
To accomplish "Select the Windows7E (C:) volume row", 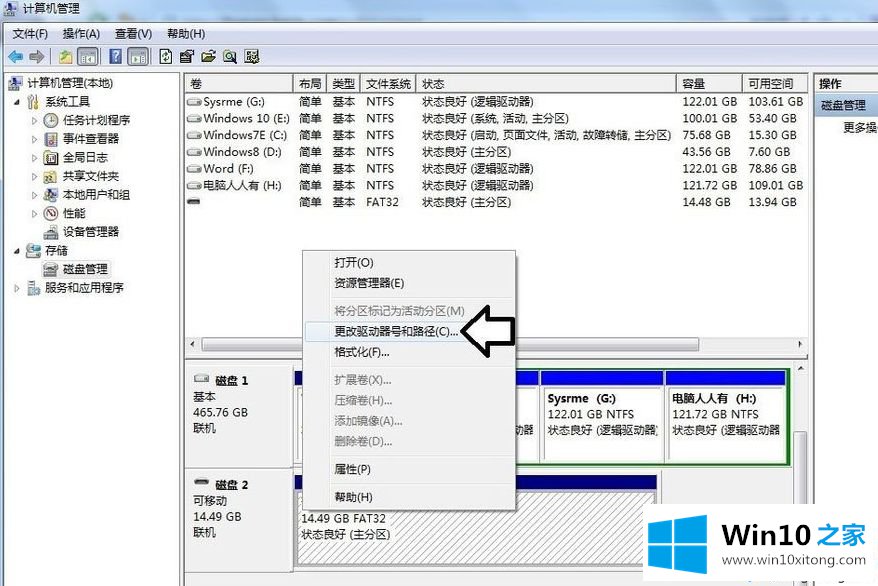I will click(x=496, y=135).
